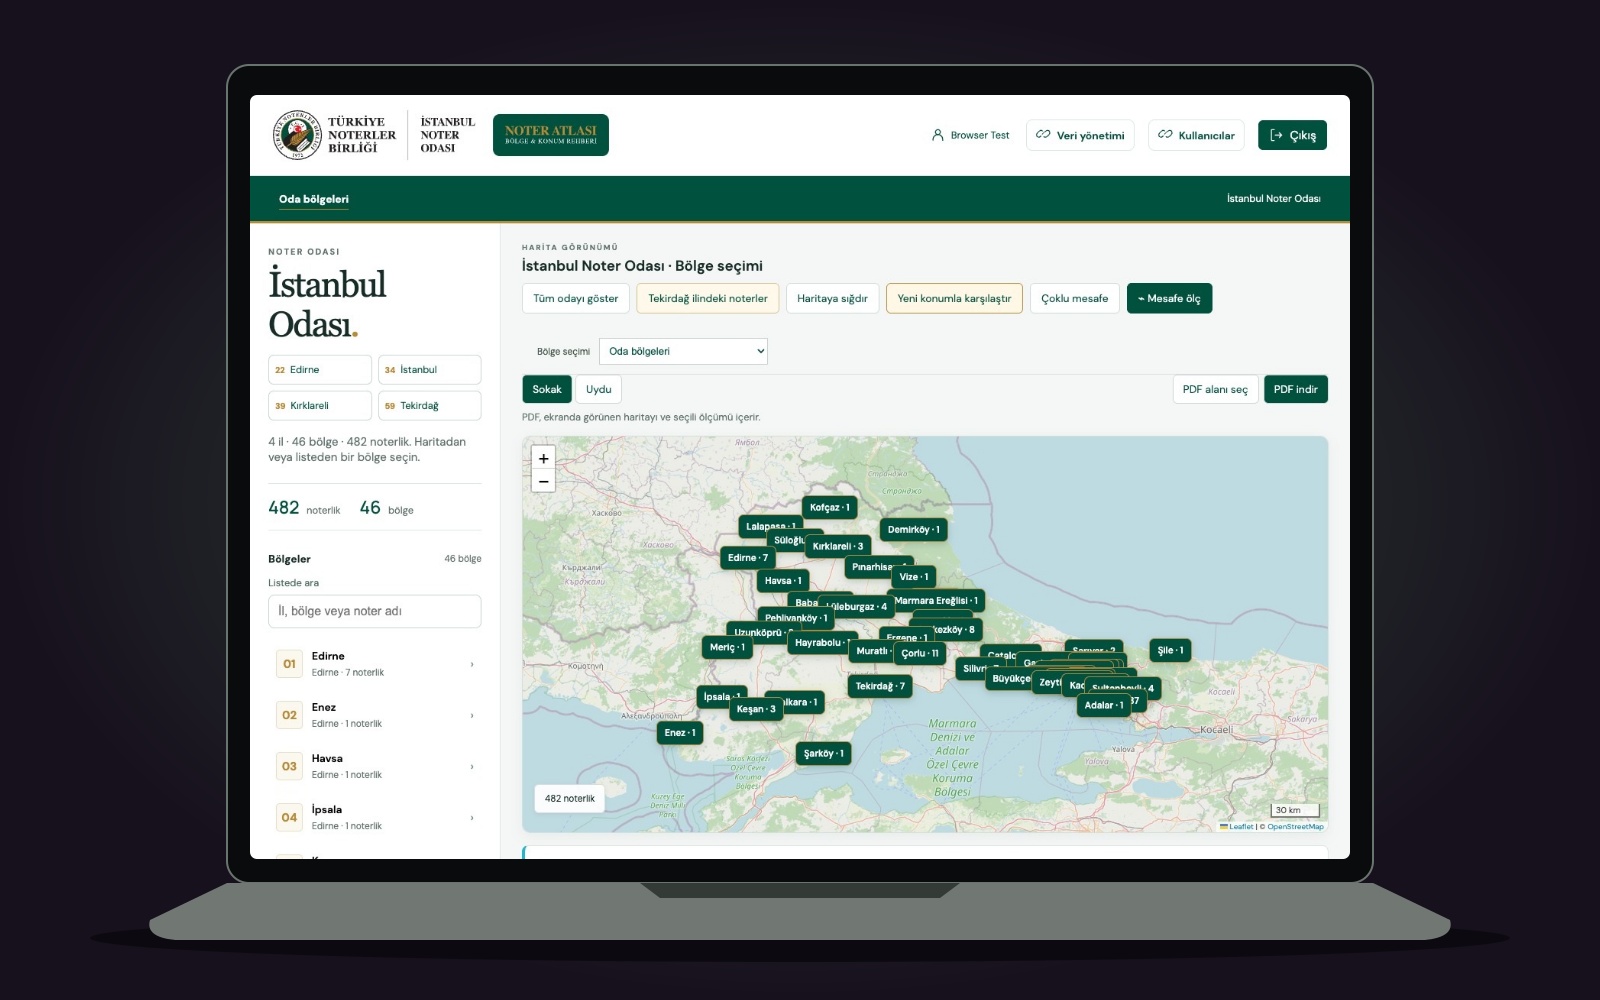1600x1000 pixels.
Task: Zoom out on the map
Action: click(x=543, y=481)
